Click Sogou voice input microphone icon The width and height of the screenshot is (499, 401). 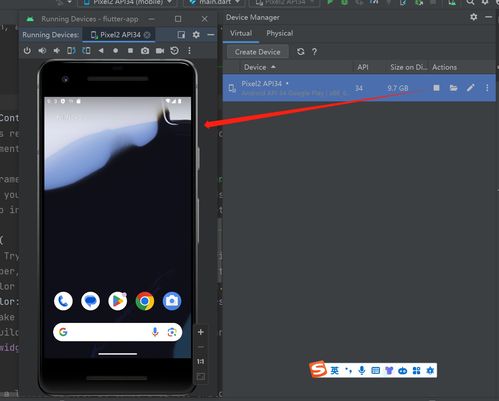click(x=362, y=370)
